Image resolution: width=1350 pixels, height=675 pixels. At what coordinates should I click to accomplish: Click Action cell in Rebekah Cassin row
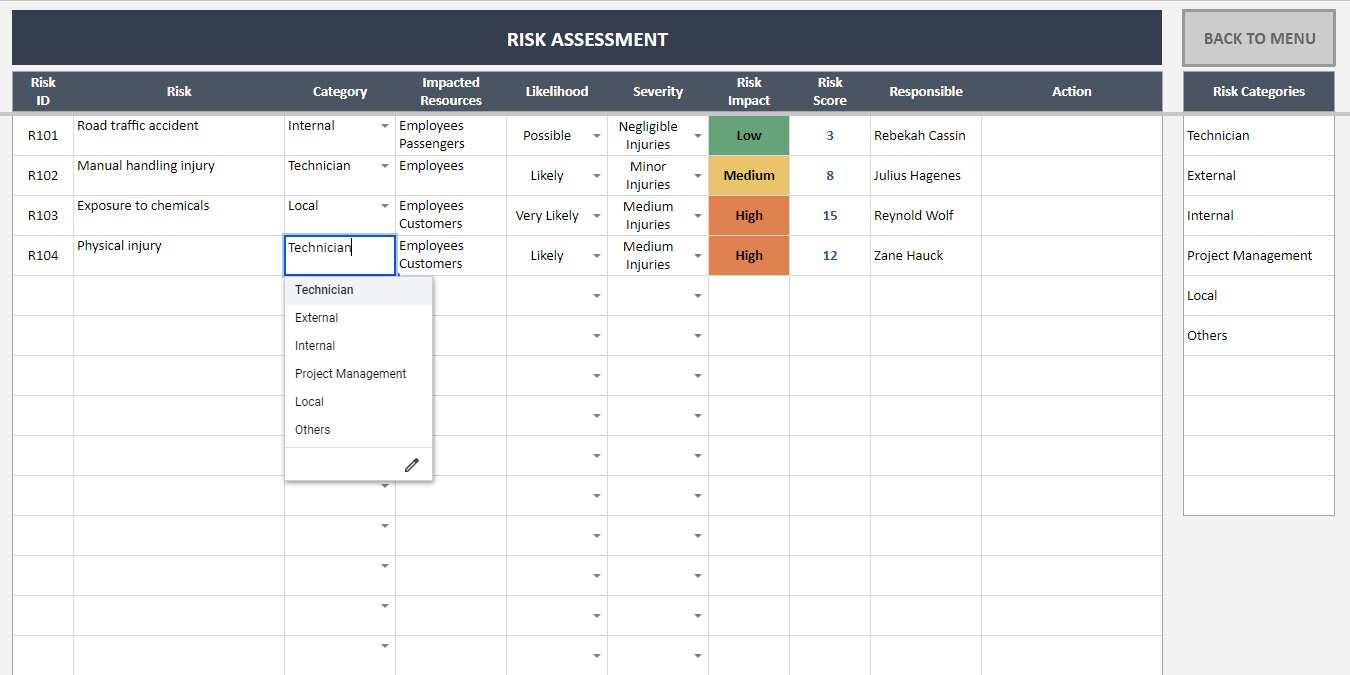(x=1072, y=136)
